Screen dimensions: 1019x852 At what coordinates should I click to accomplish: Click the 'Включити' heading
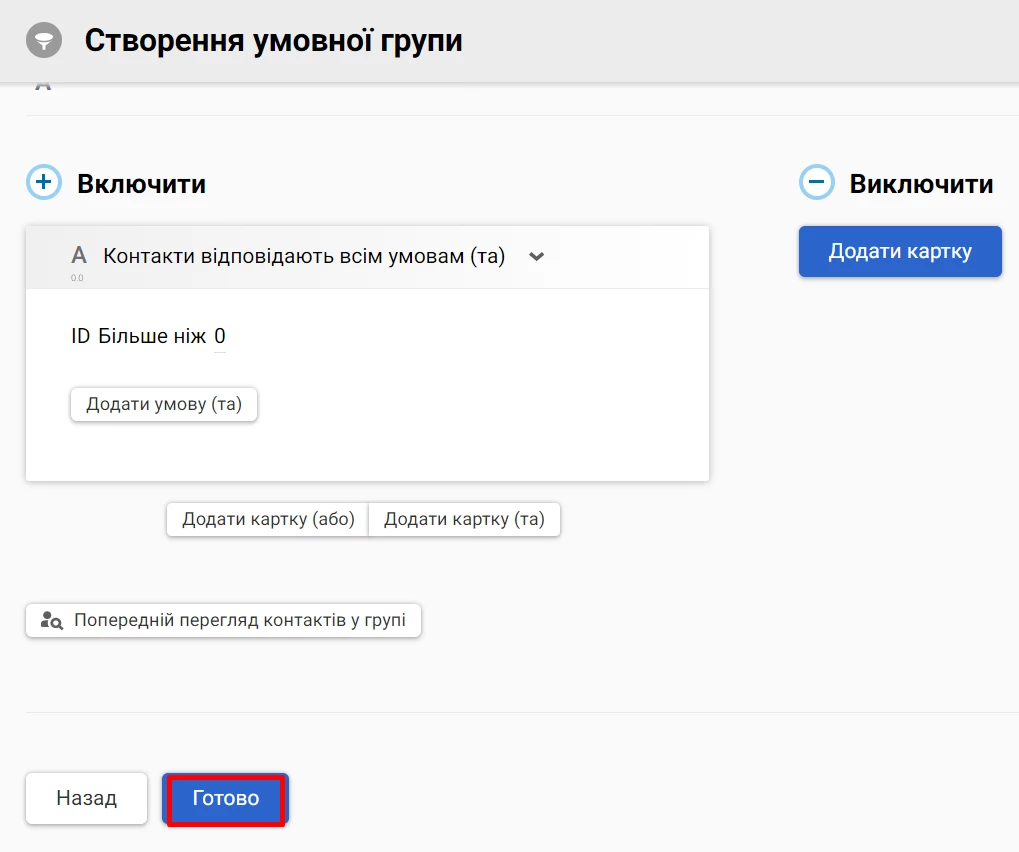142,184
